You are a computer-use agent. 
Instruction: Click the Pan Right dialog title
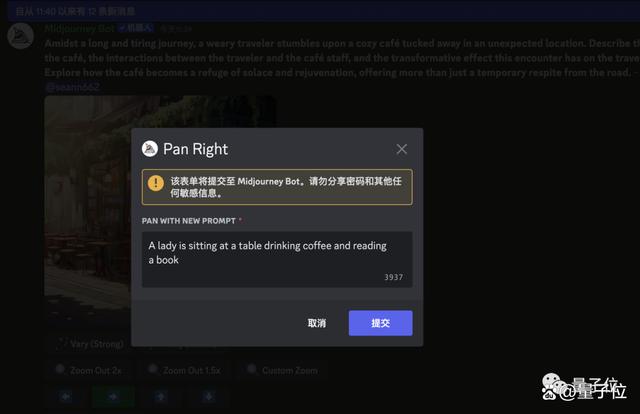tap(196, 149)
